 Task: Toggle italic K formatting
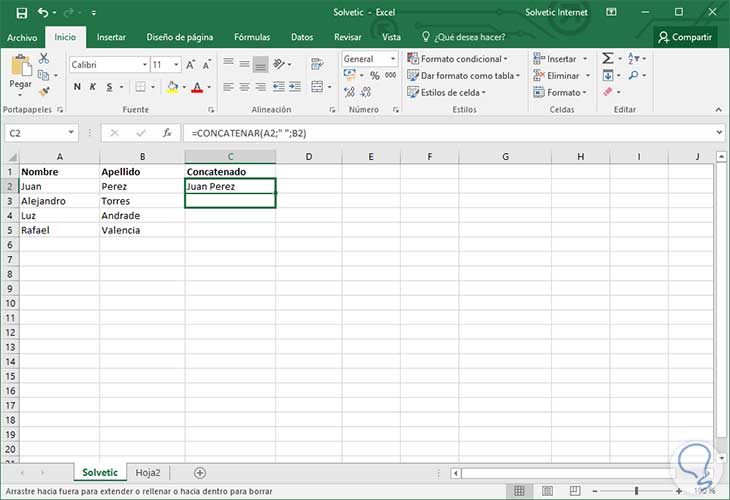93,87
